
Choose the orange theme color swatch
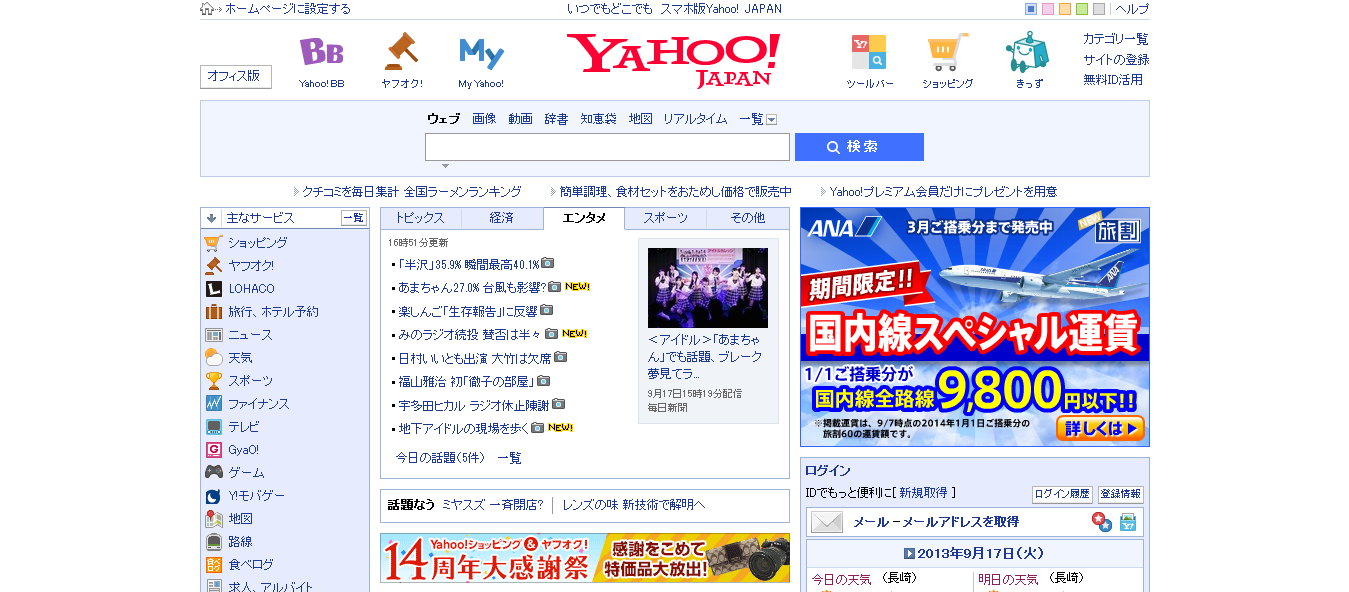(x=1065, y=9)
